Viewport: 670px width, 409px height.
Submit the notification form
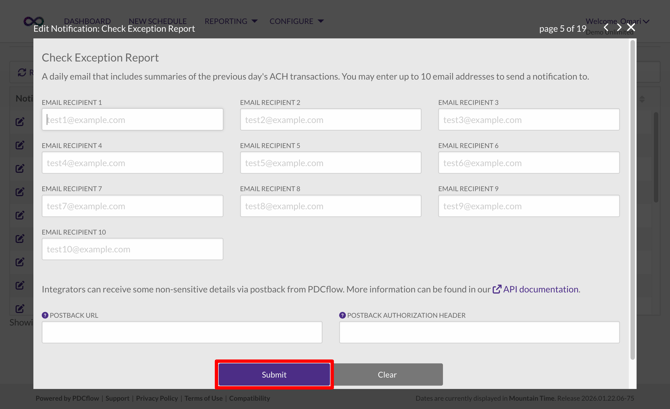click(x=274, y=375)
